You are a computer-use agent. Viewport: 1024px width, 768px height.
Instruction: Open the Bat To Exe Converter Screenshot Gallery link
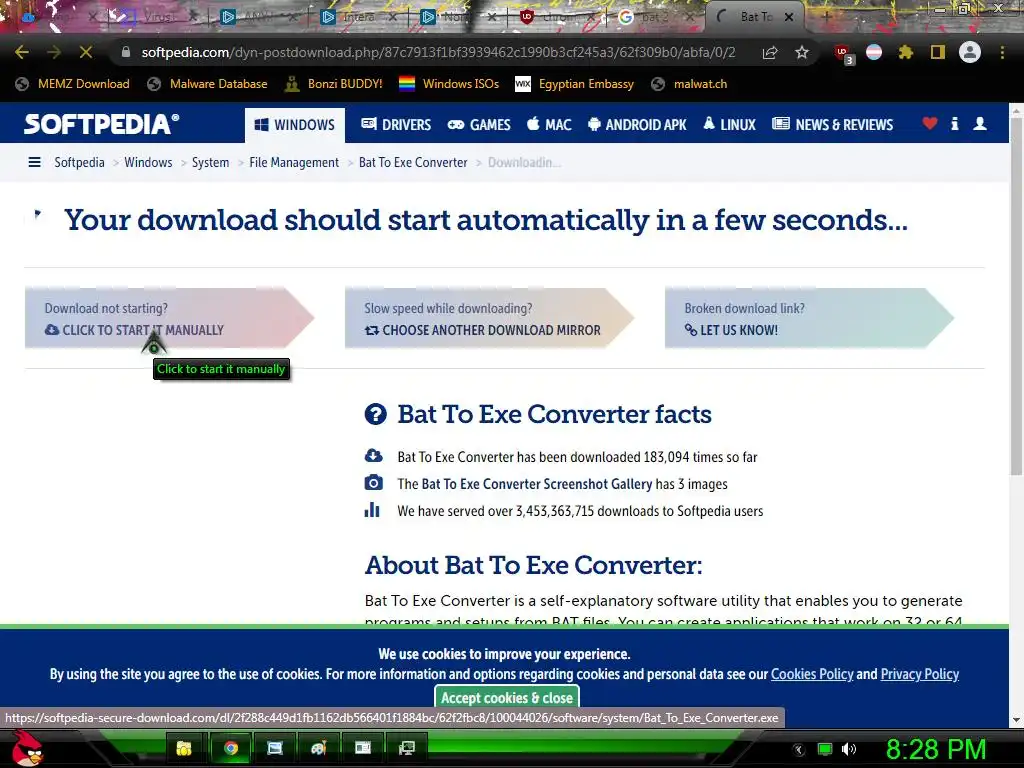(x=536, y=484)
